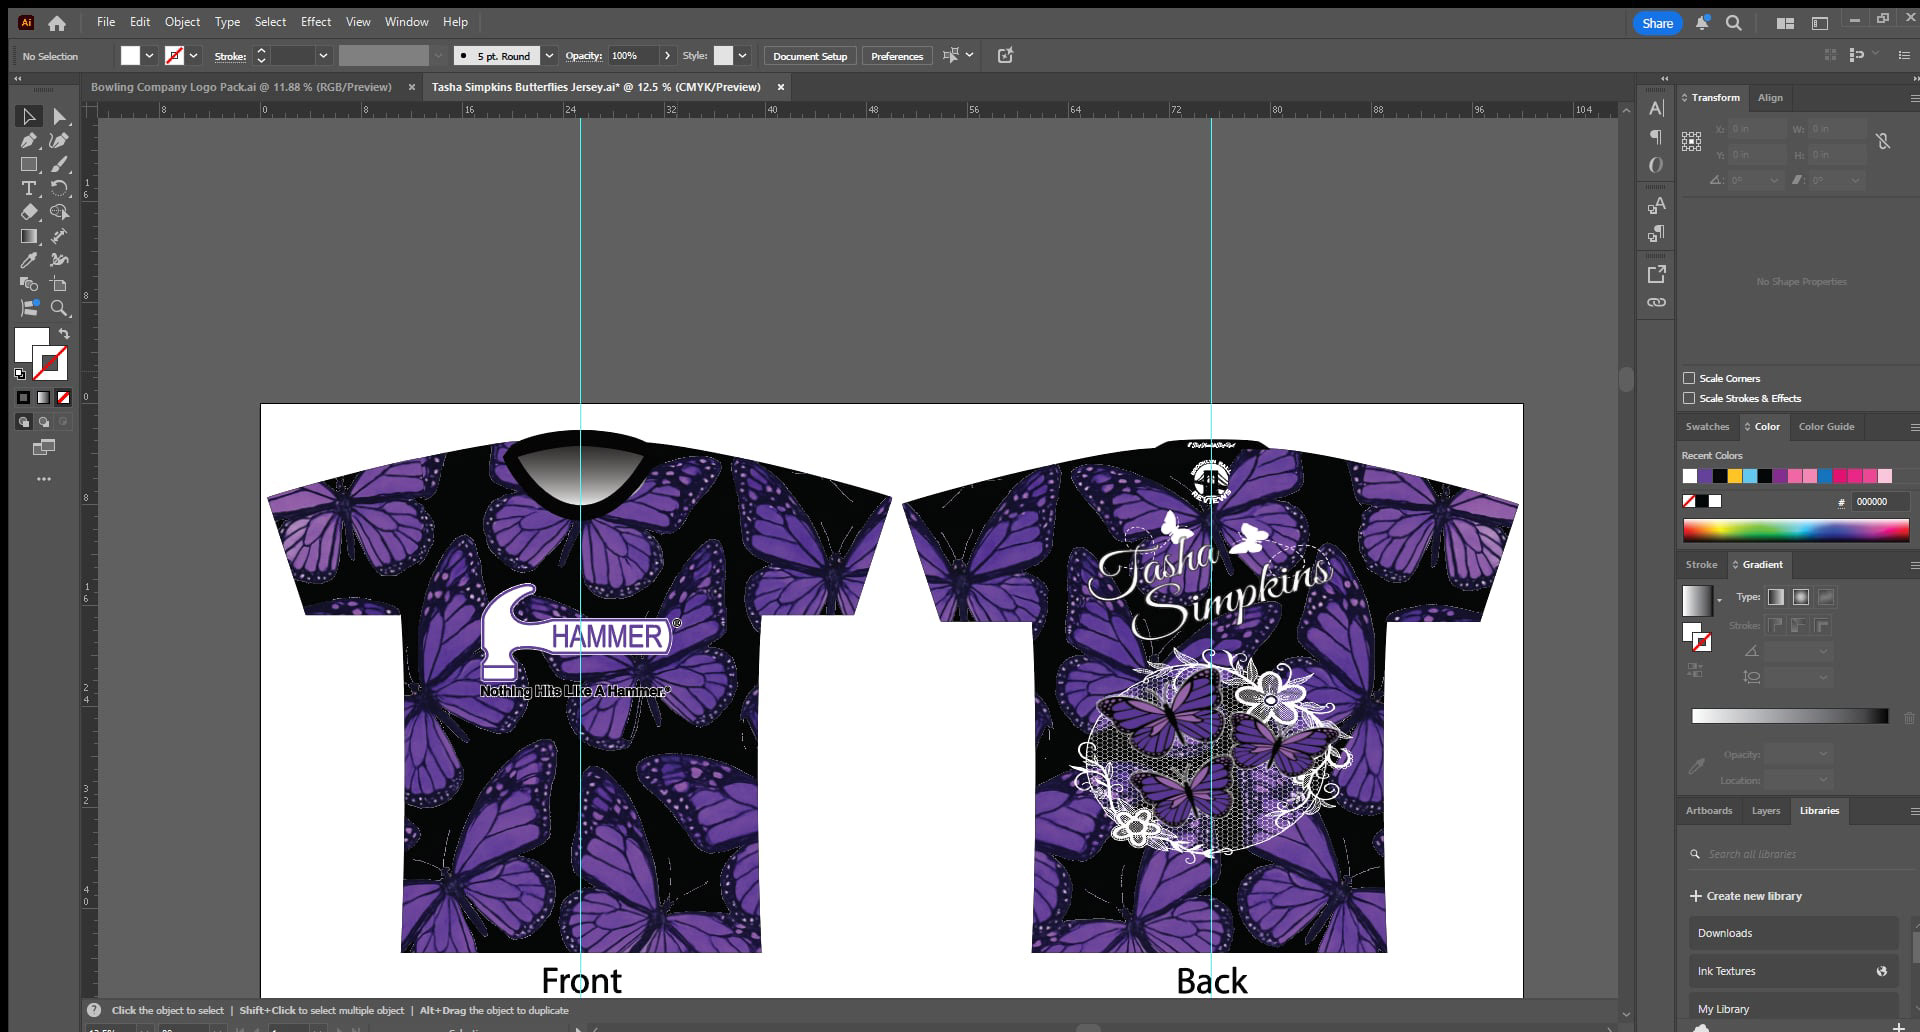Select the Eraser tool
The image size is (1920, 1032).
pos(29,212)
